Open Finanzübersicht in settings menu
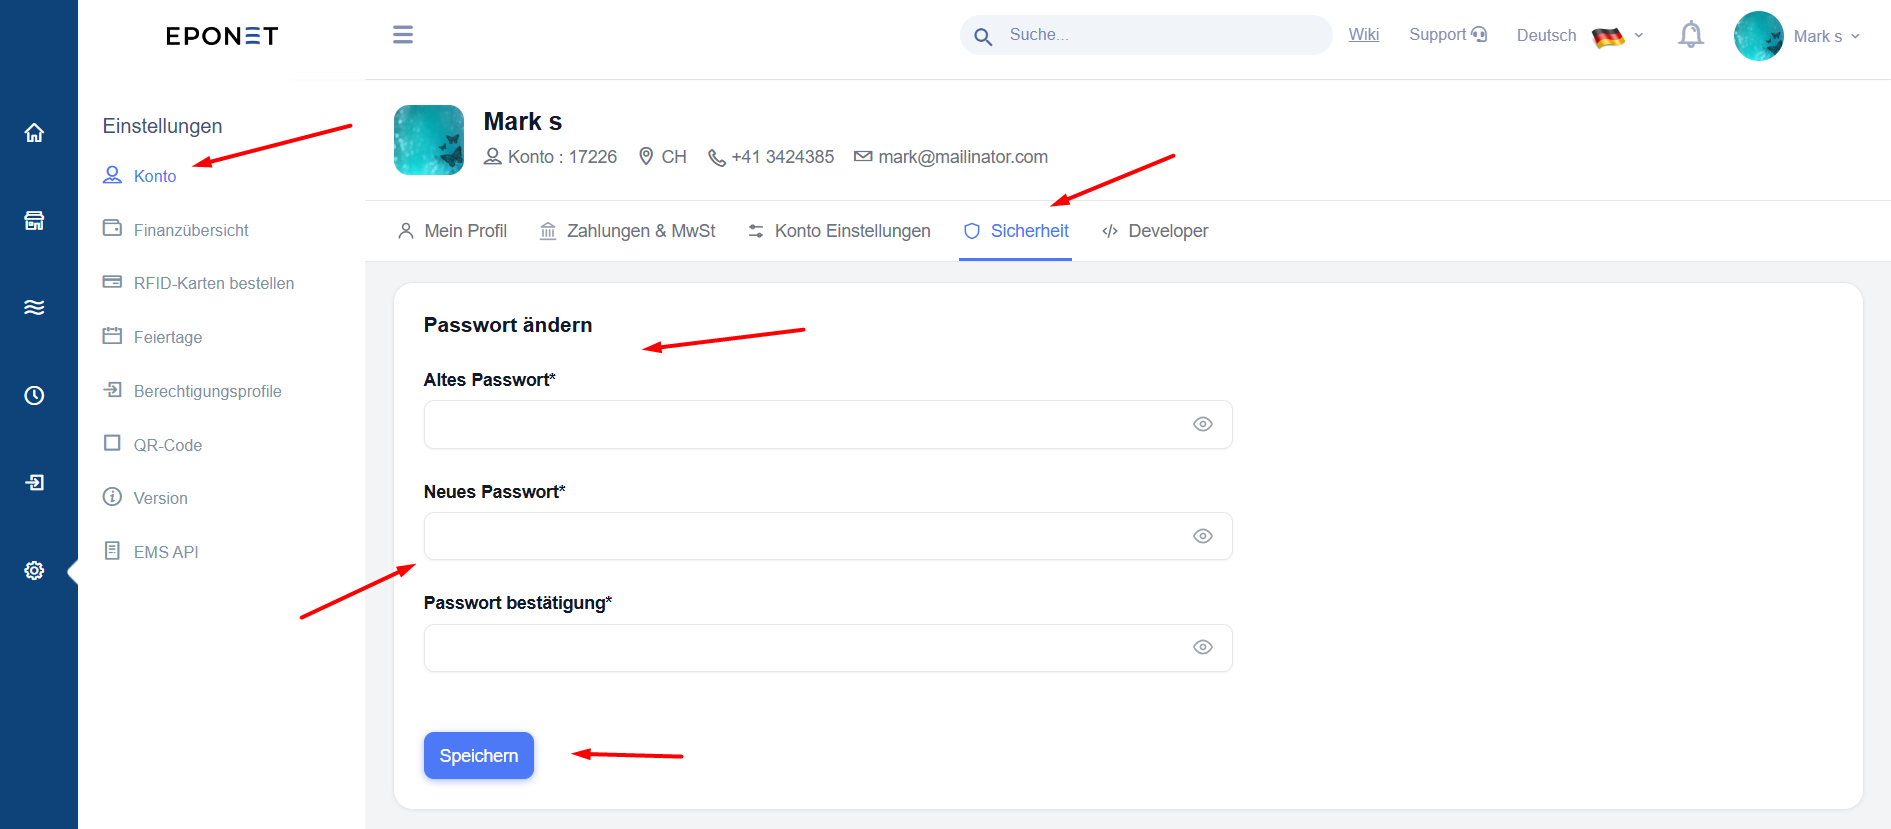Image resolution: width=1891 pixels, height=829 pixels. click(176, 230)
